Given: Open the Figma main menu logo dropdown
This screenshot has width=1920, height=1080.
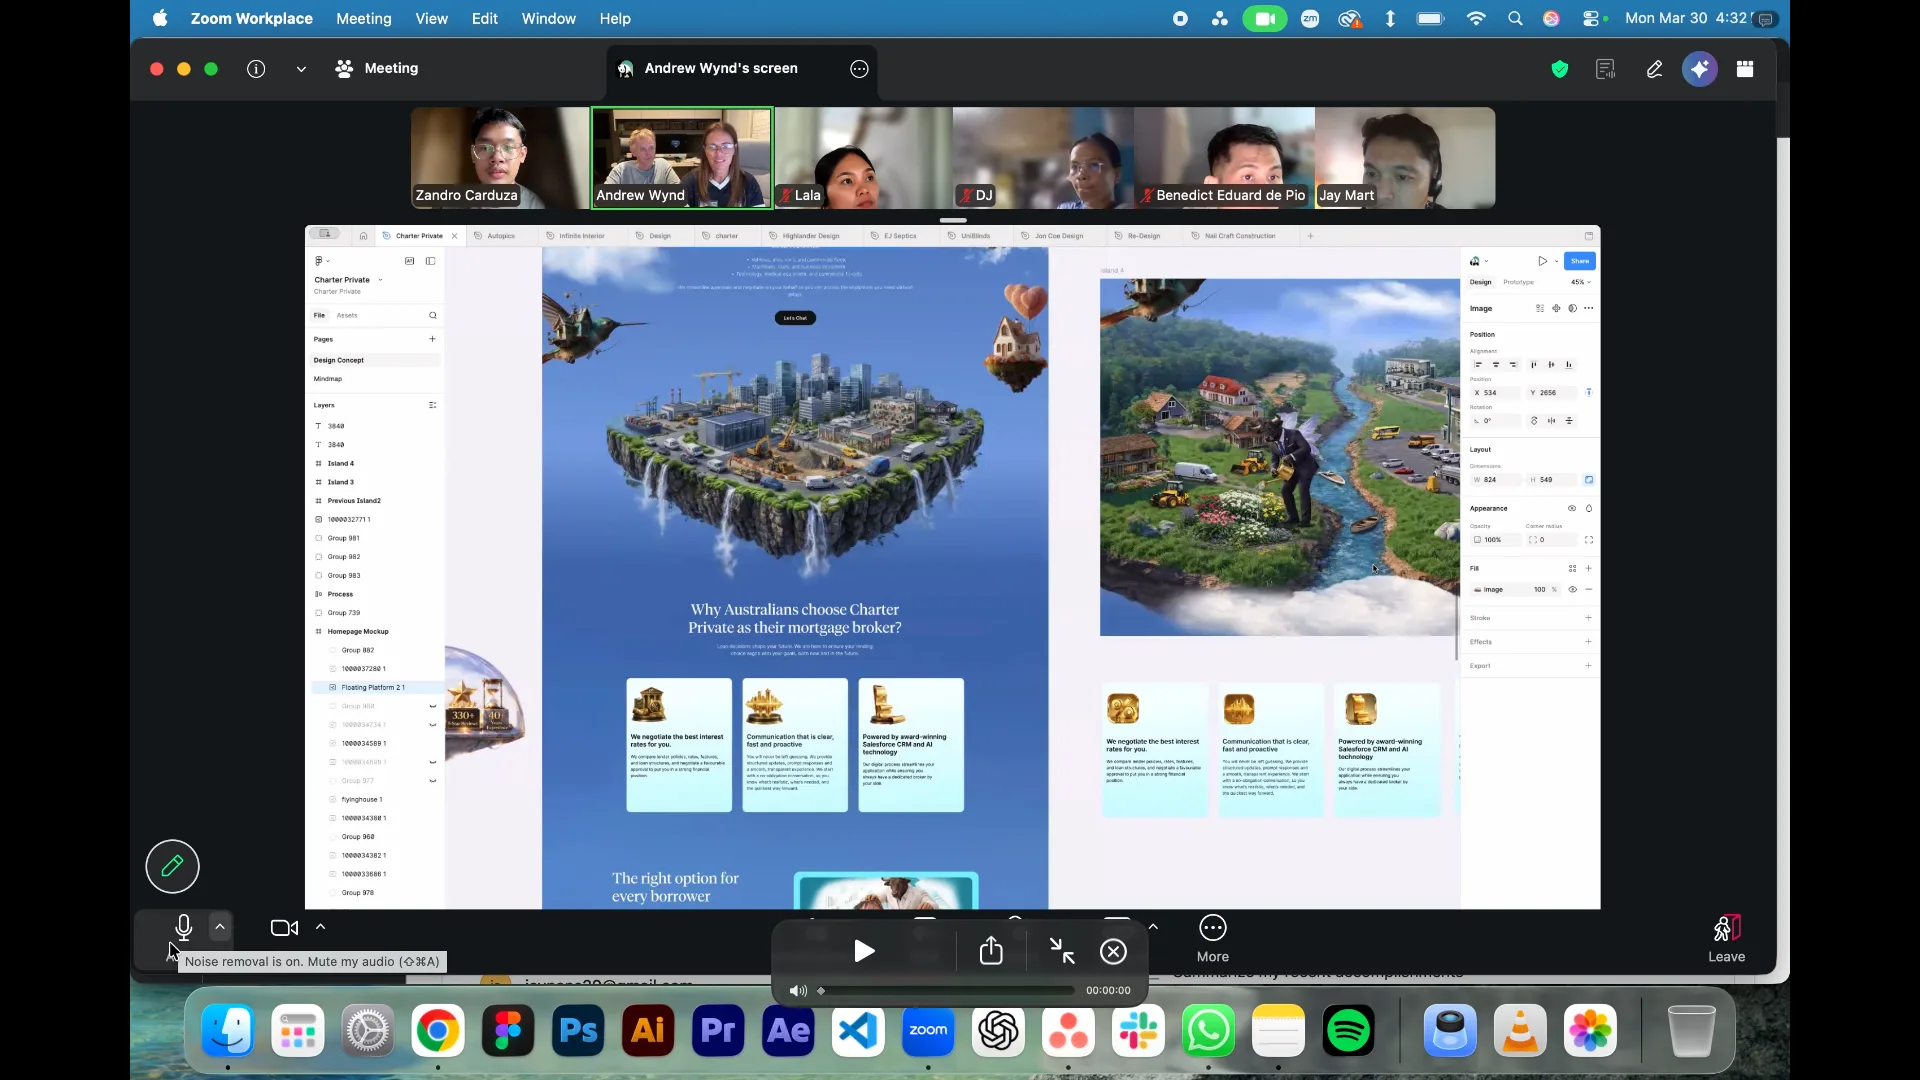Looking at the screenshot, I should pos(321,261).
